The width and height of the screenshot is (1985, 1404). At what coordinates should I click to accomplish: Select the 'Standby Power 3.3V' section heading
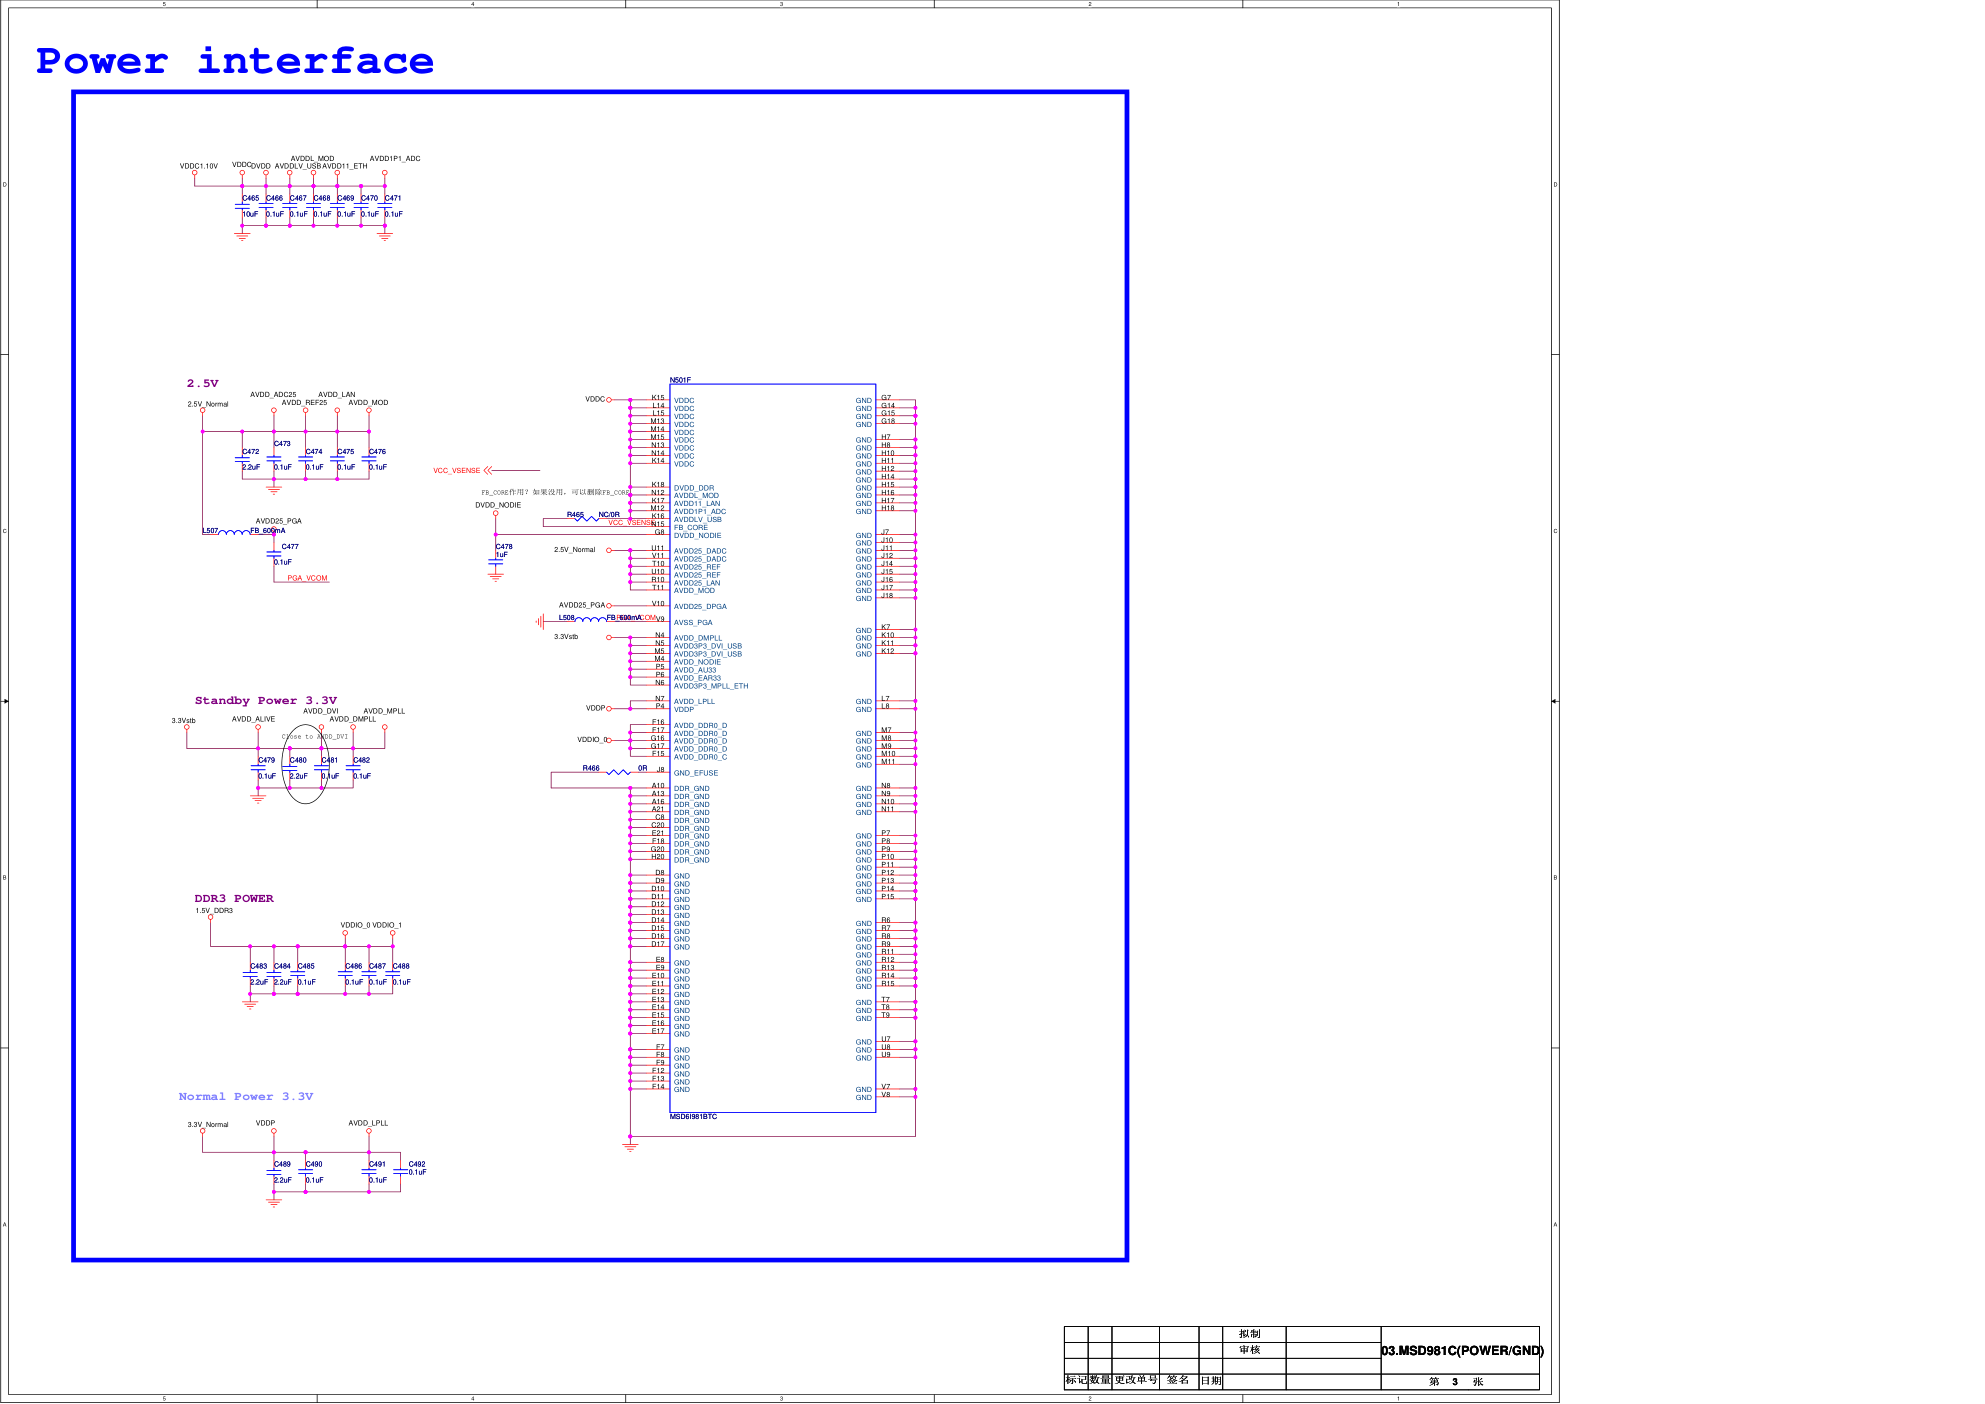click(x=265, y=701)
